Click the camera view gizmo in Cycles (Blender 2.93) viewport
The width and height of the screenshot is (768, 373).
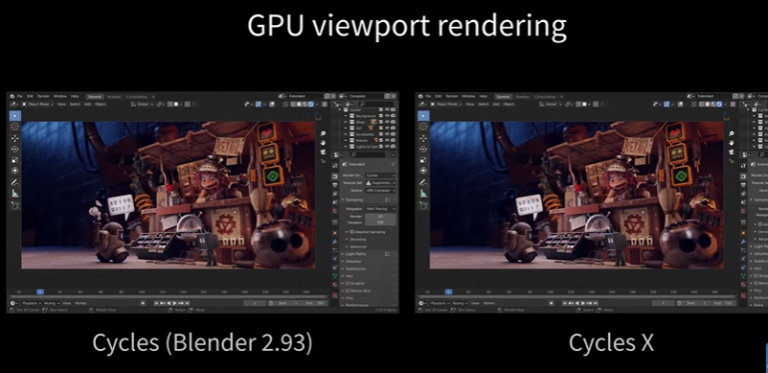(323, 152)
